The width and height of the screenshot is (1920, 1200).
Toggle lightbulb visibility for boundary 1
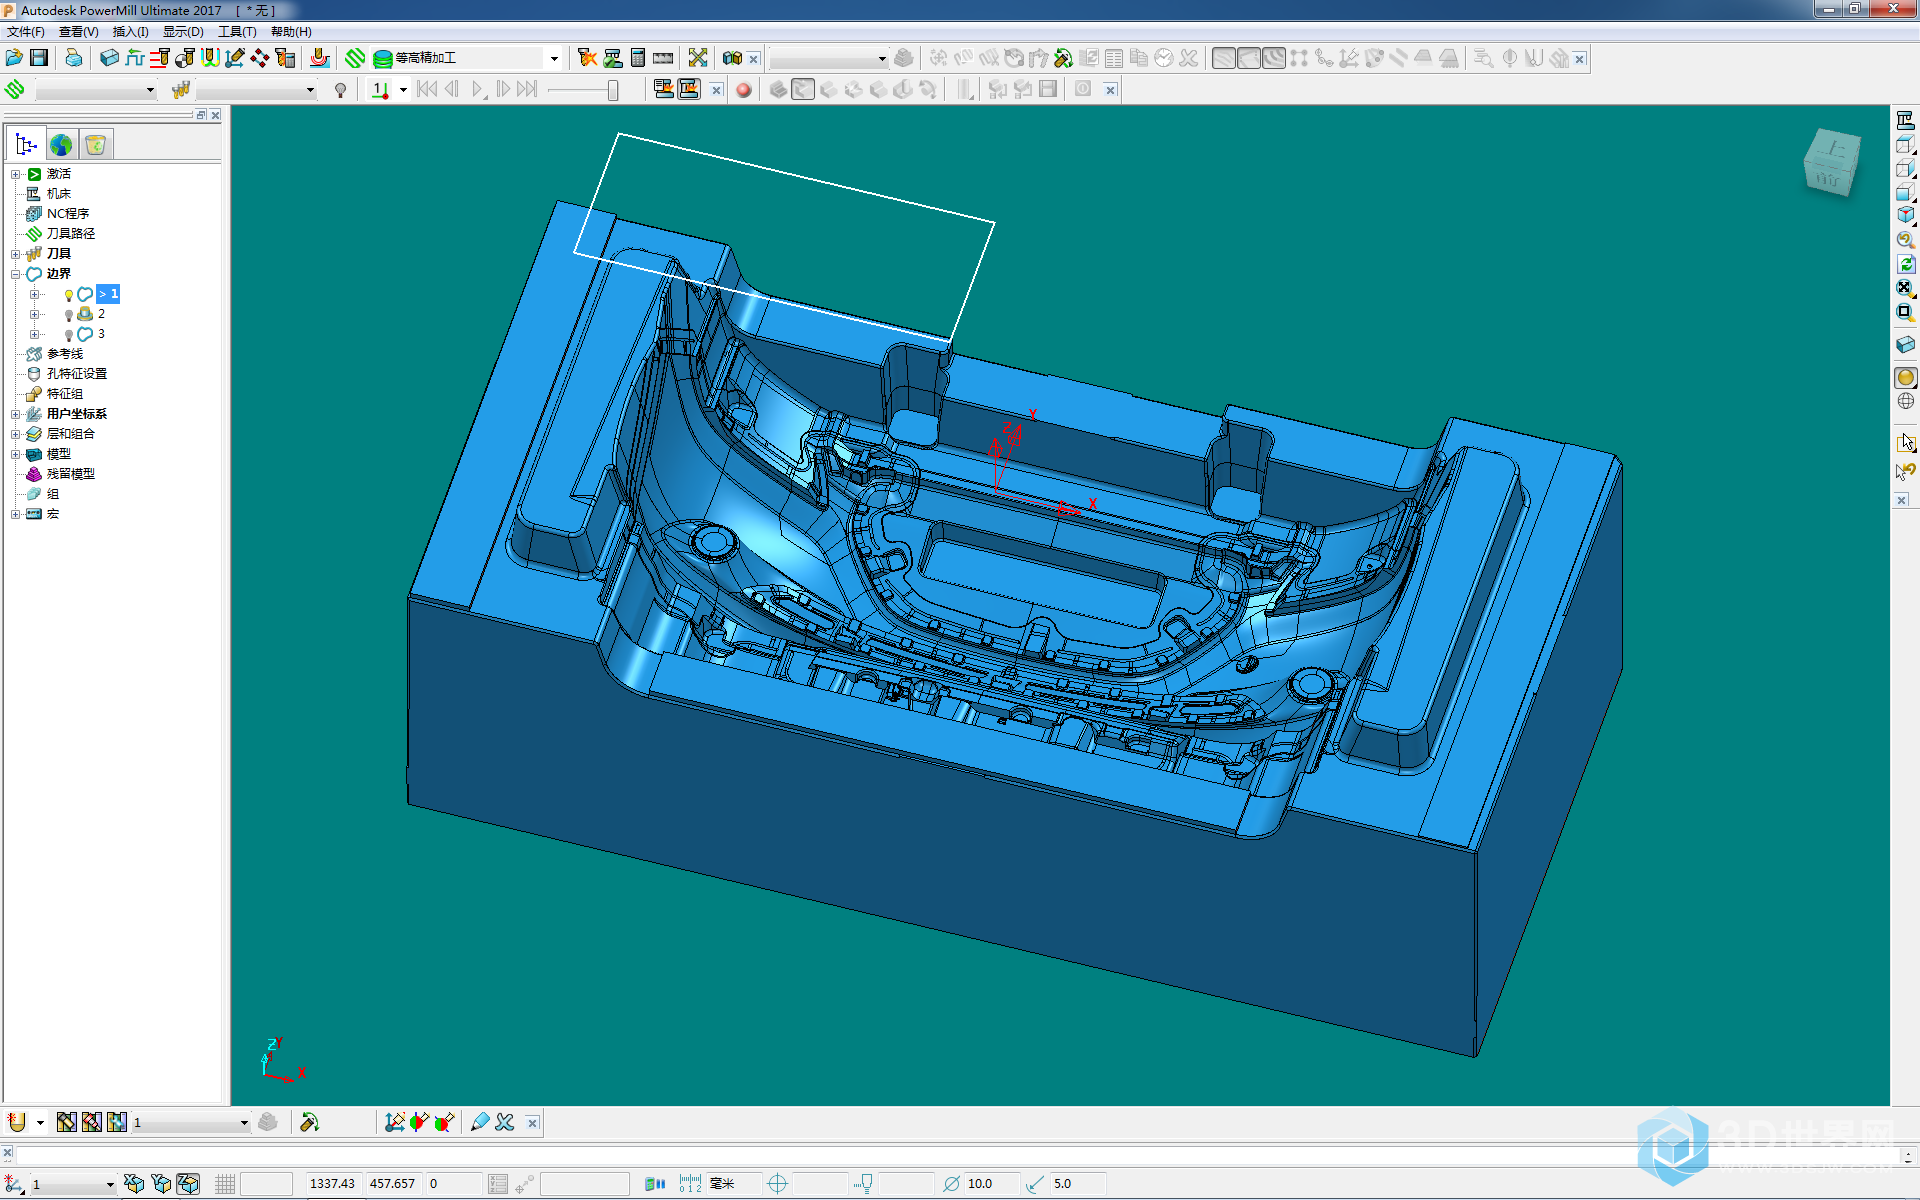(68, 295)
